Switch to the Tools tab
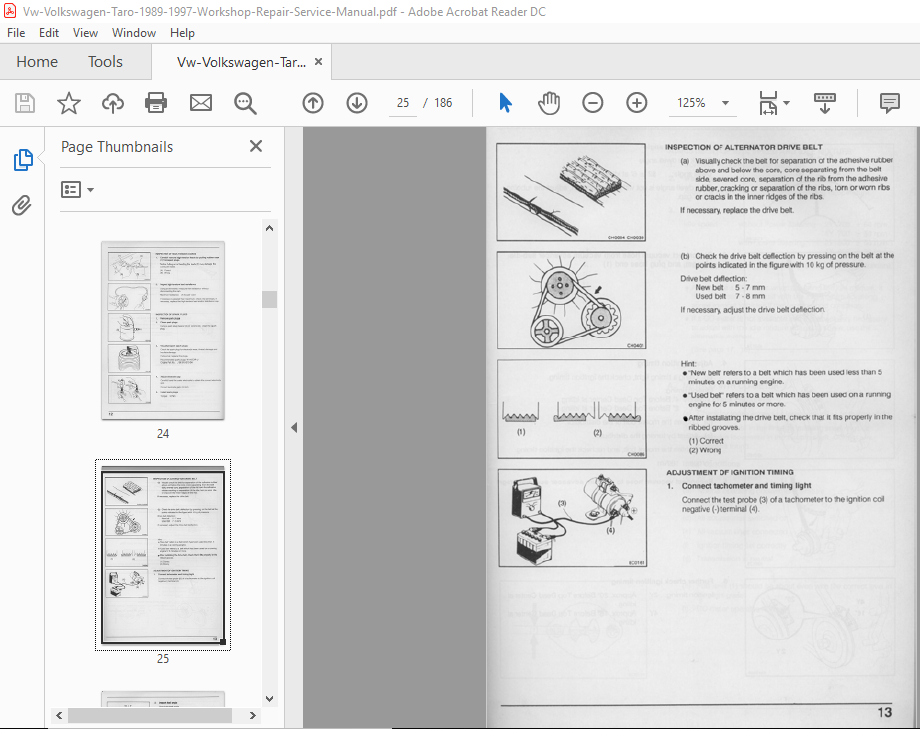 [105, 62]
